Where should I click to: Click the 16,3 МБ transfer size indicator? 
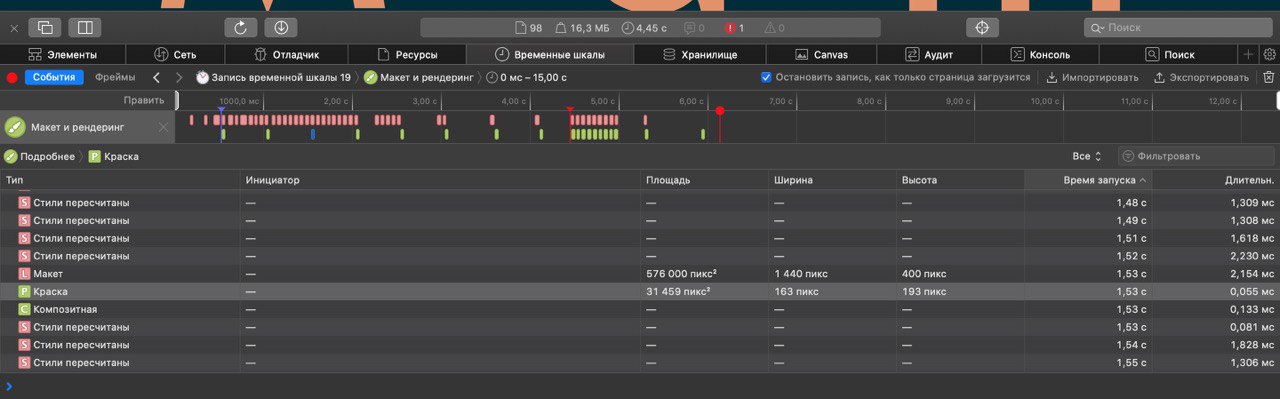tap(582, 28)
